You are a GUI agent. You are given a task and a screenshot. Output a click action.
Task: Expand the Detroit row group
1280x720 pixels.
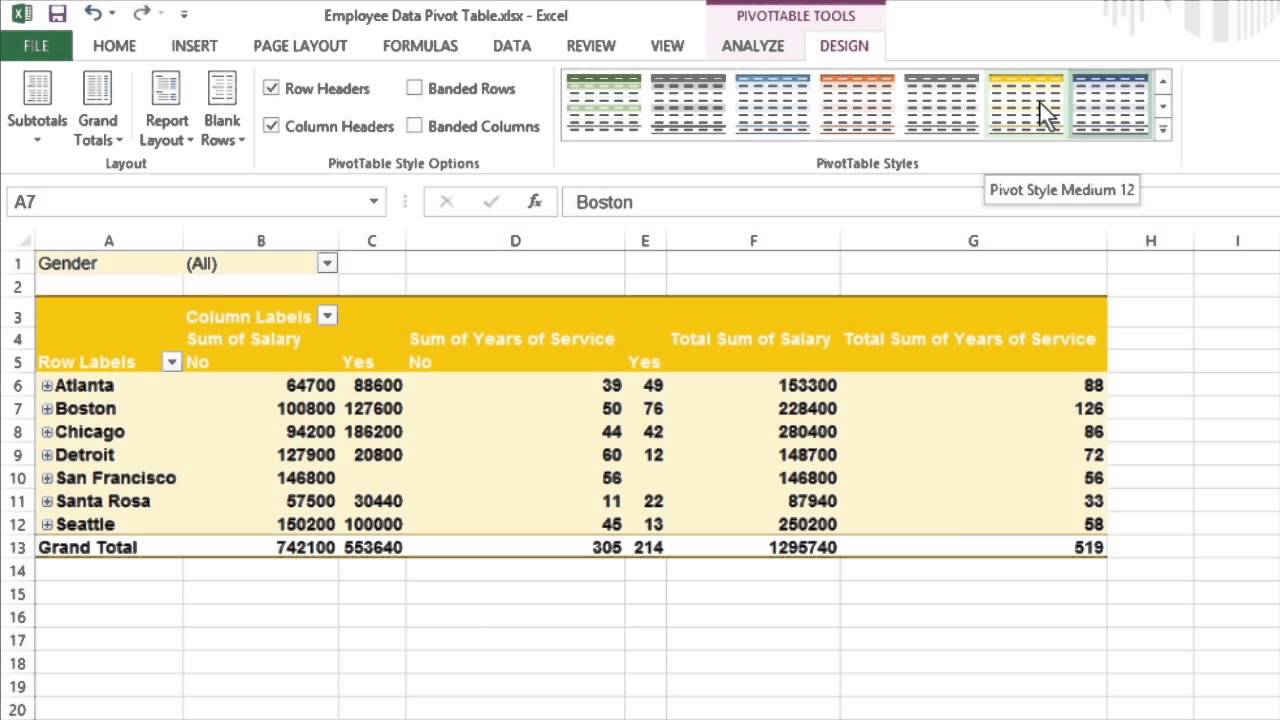point(47,454)
